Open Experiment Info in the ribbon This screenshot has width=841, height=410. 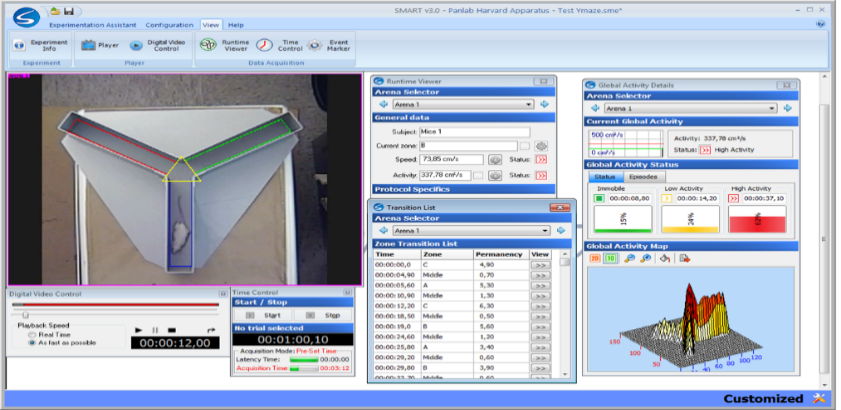[x=19, y=45]
